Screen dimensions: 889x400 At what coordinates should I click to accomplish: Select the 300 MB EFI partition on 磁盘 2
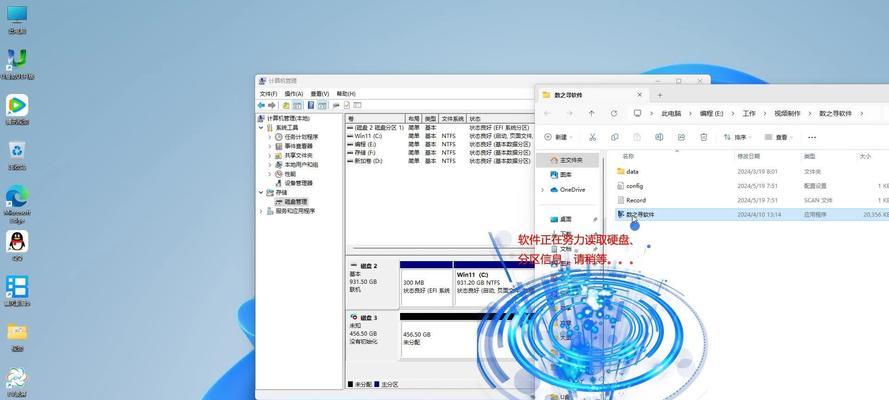[426, 286]
